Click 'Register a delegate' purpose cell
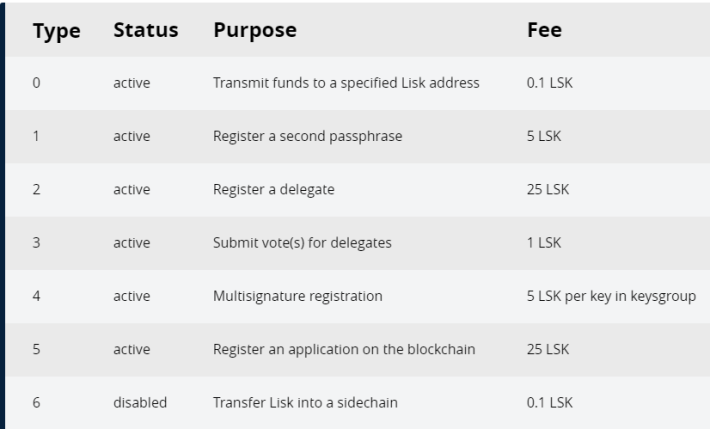 pos(273,189)
